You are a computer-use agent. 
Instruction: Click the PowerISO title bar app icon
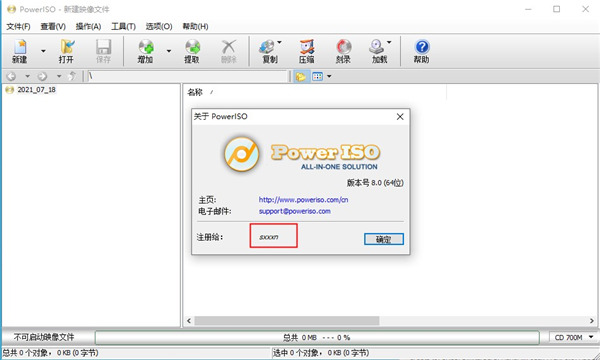coord(11,9)
